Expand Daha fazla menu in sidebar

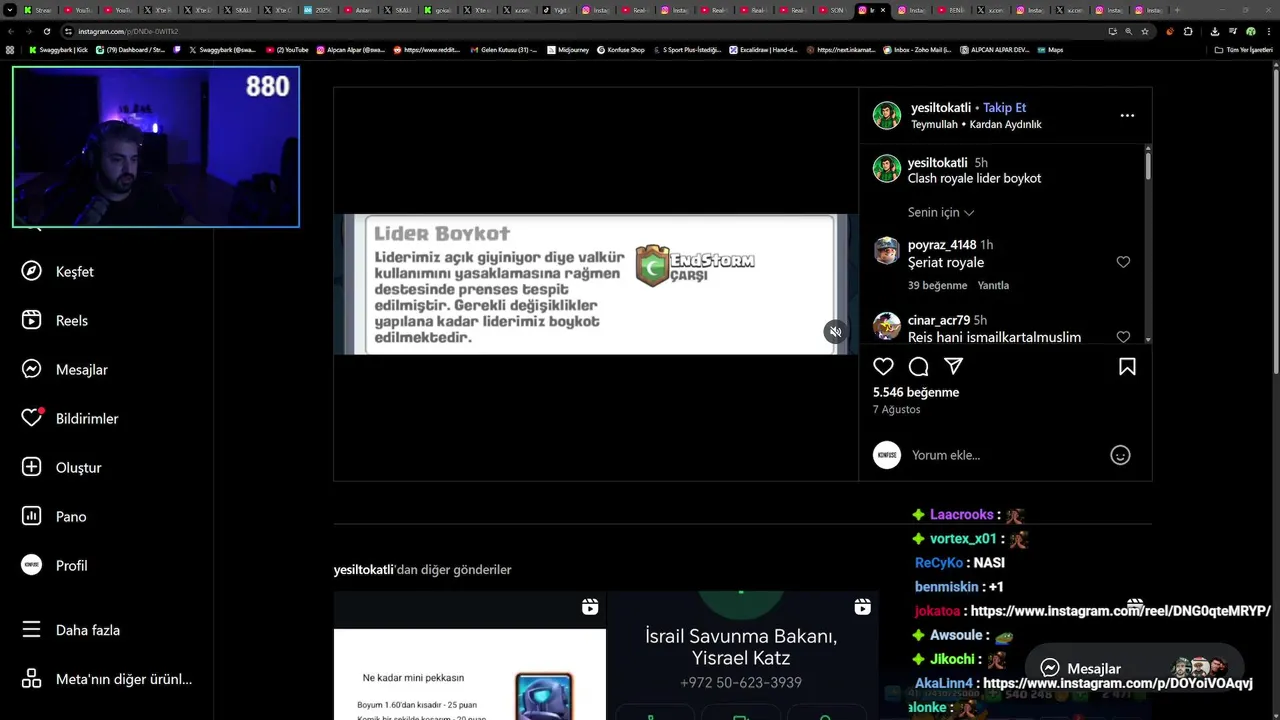[73, 630]
